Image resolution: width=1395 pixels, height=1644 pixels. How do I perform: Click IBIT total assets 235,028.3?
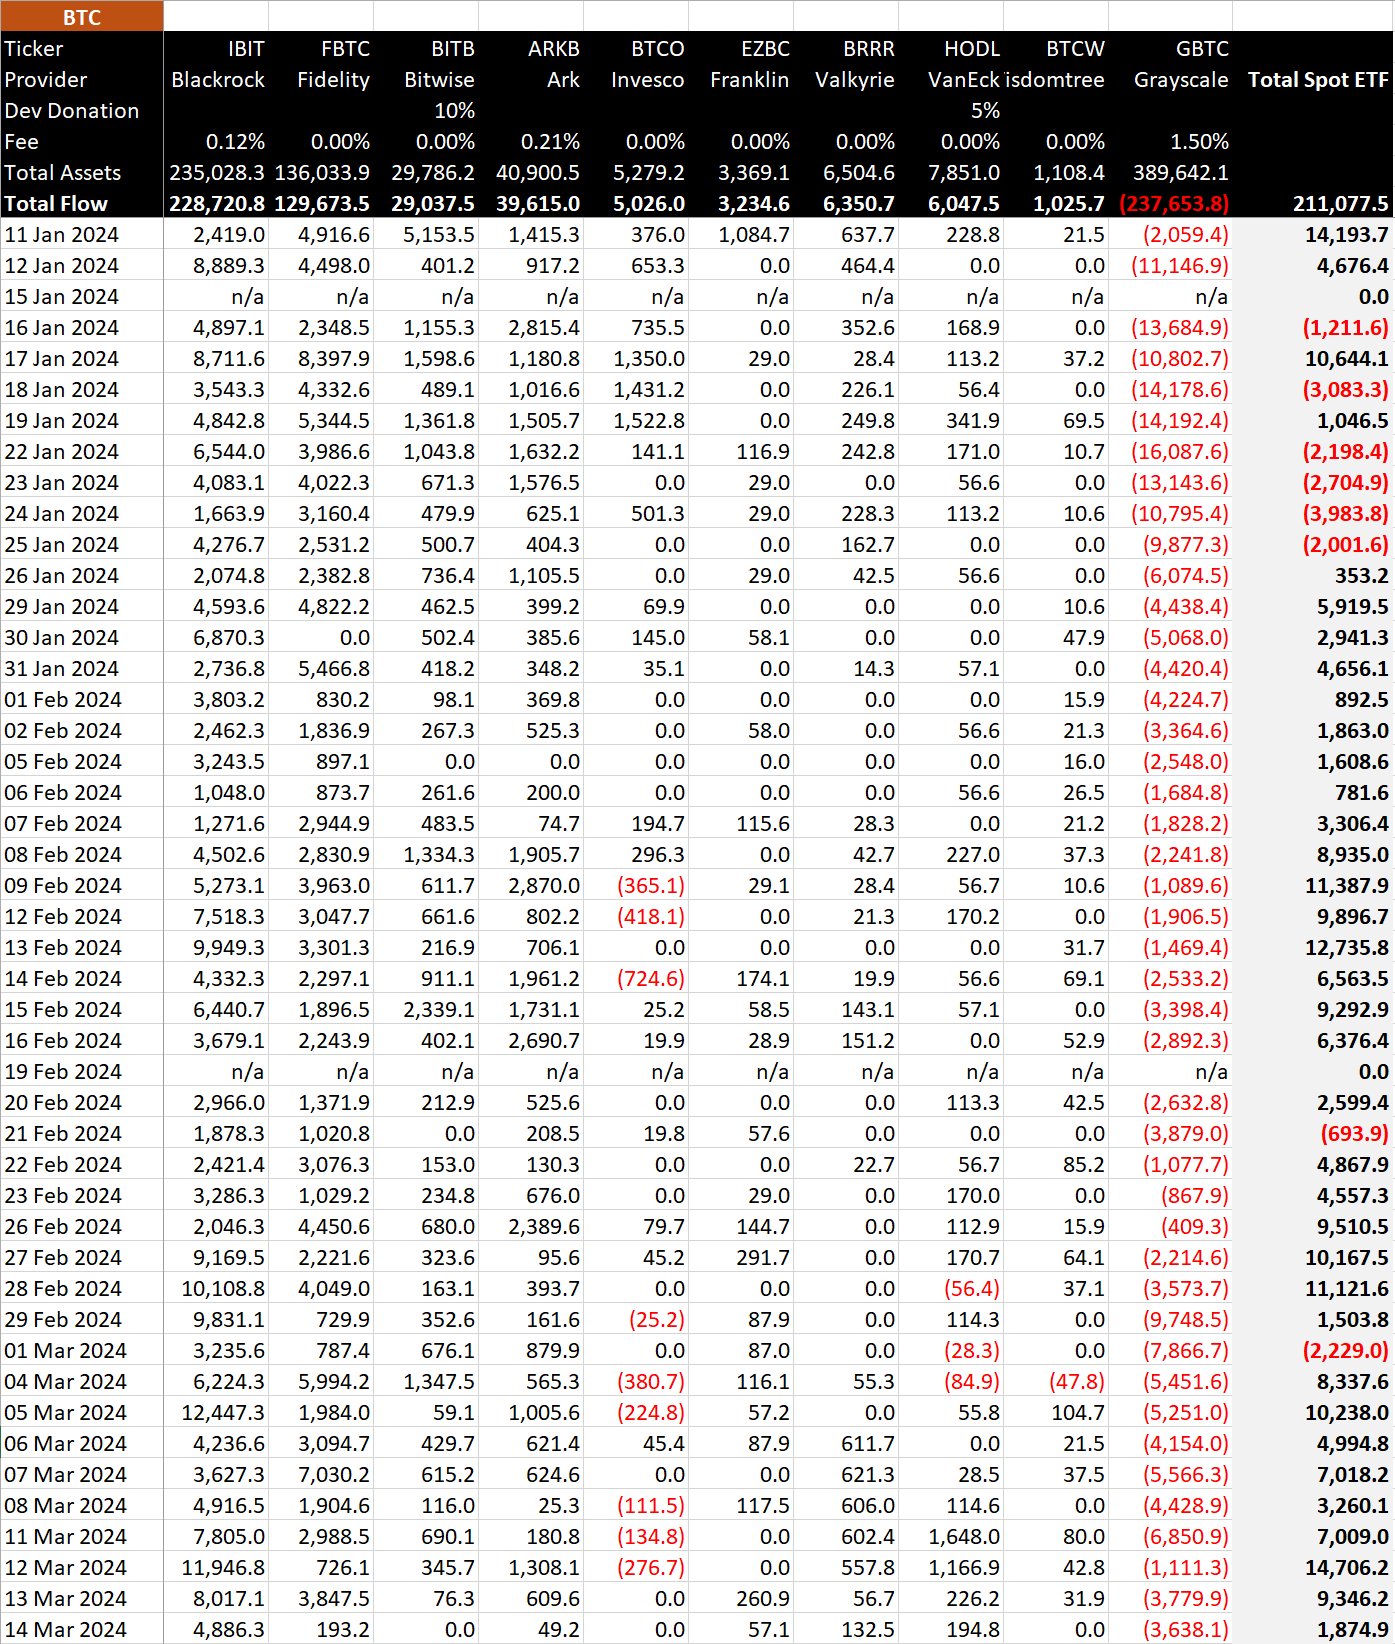(x=217, y=173)
